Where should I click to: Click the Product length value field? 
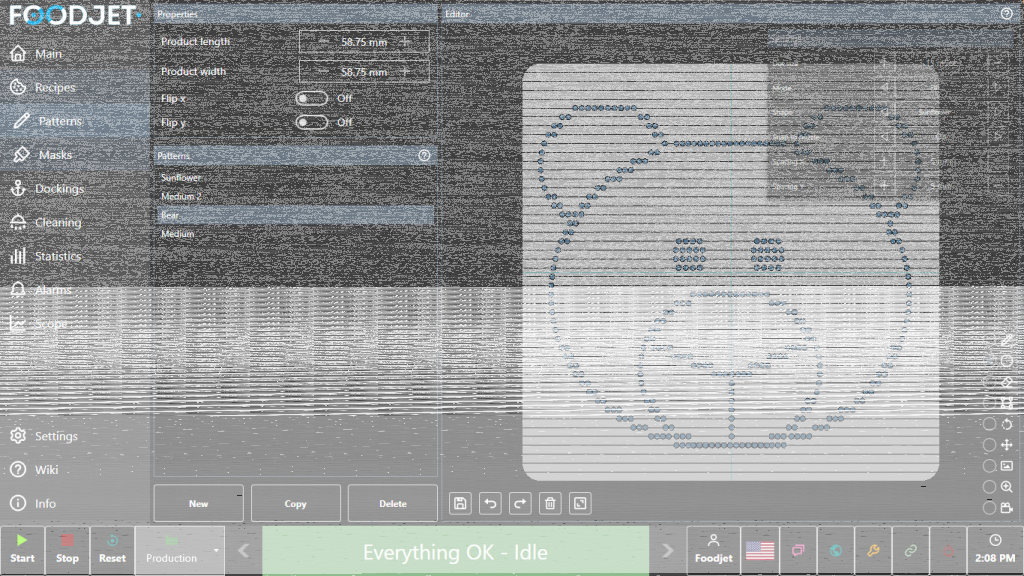[x=364, y=42]
